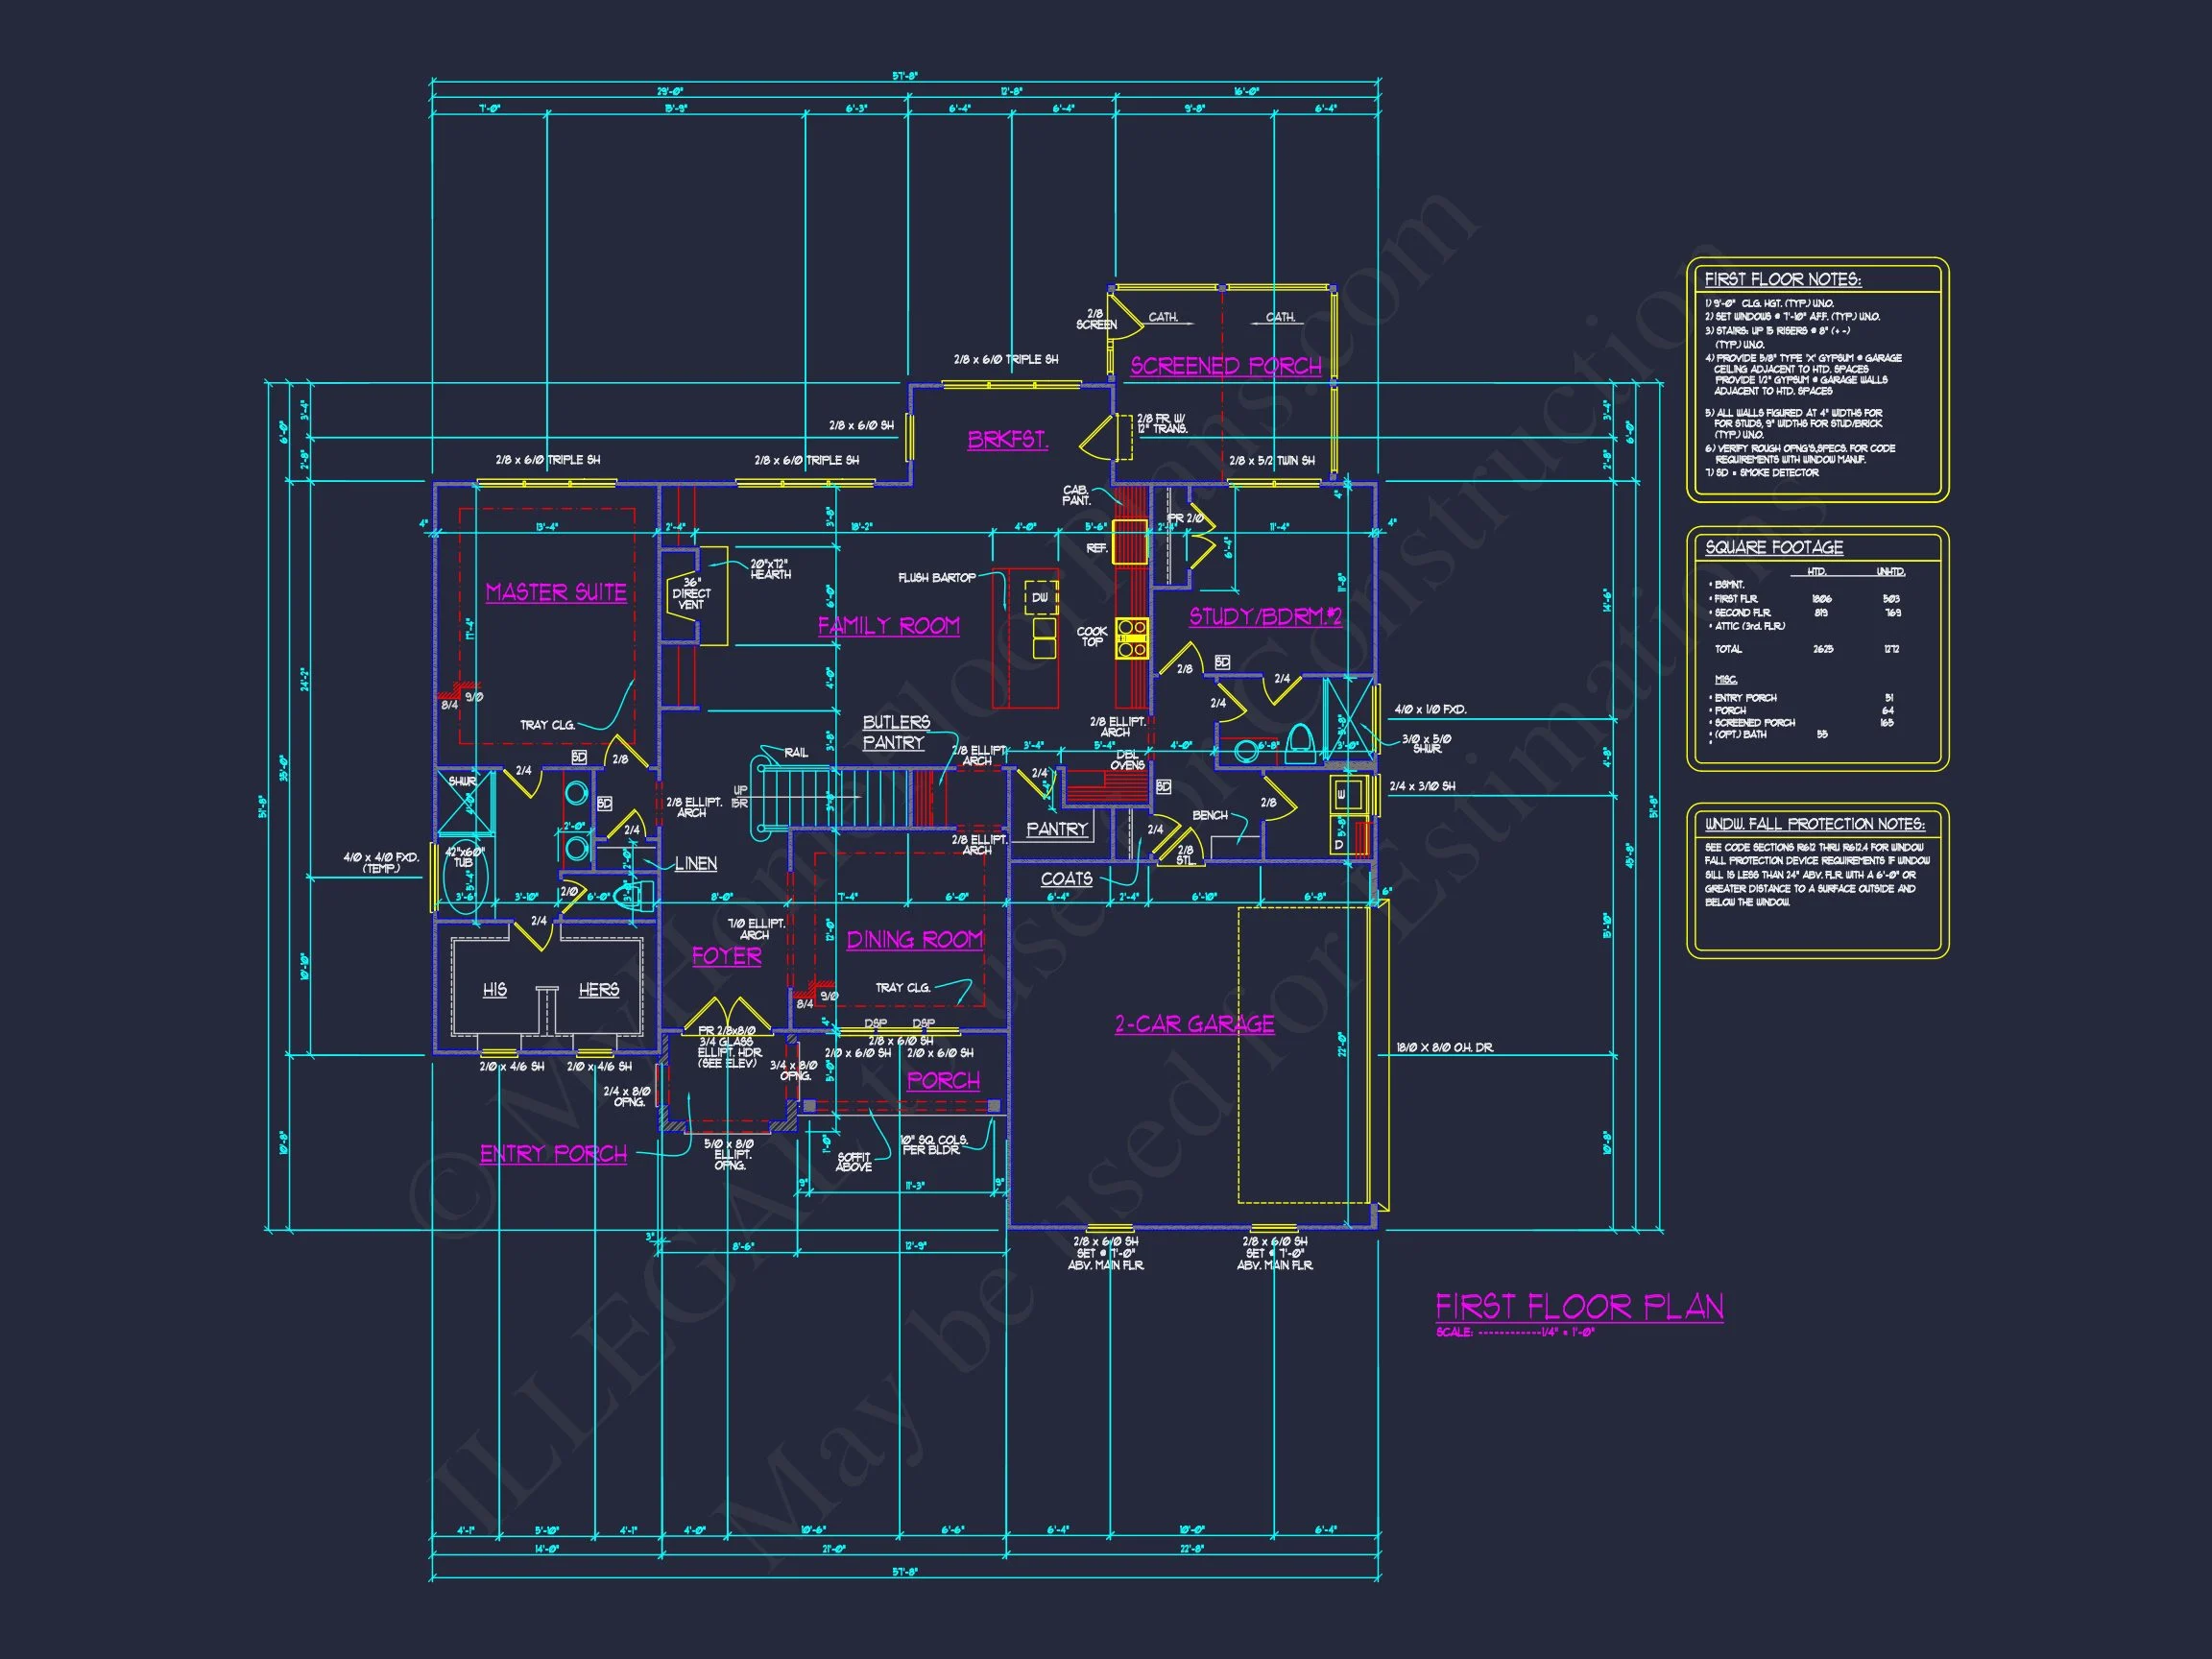Click the cooktop burner symbol in kitchen
Viewport: 2212px width, 1659px height.
(1132, 638)
